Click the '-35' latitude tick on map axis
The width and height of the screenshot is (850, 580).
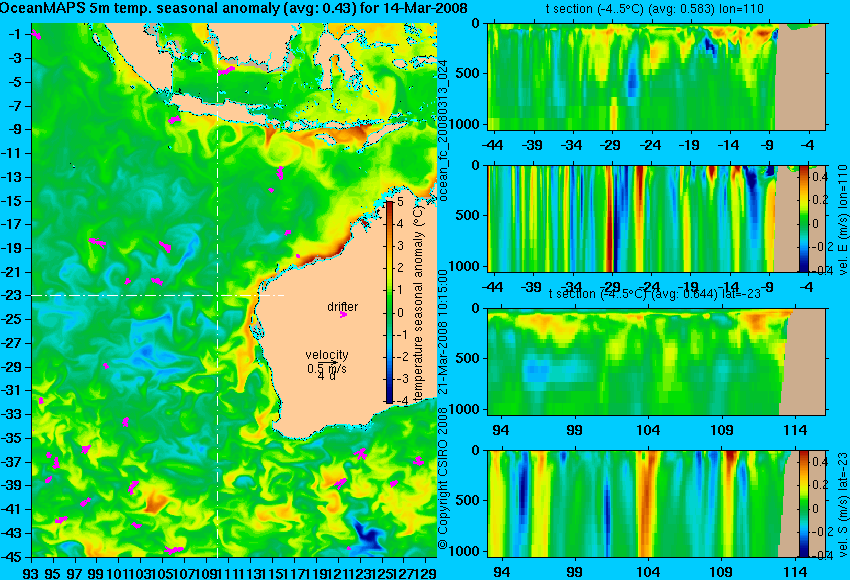click(12, 438)
